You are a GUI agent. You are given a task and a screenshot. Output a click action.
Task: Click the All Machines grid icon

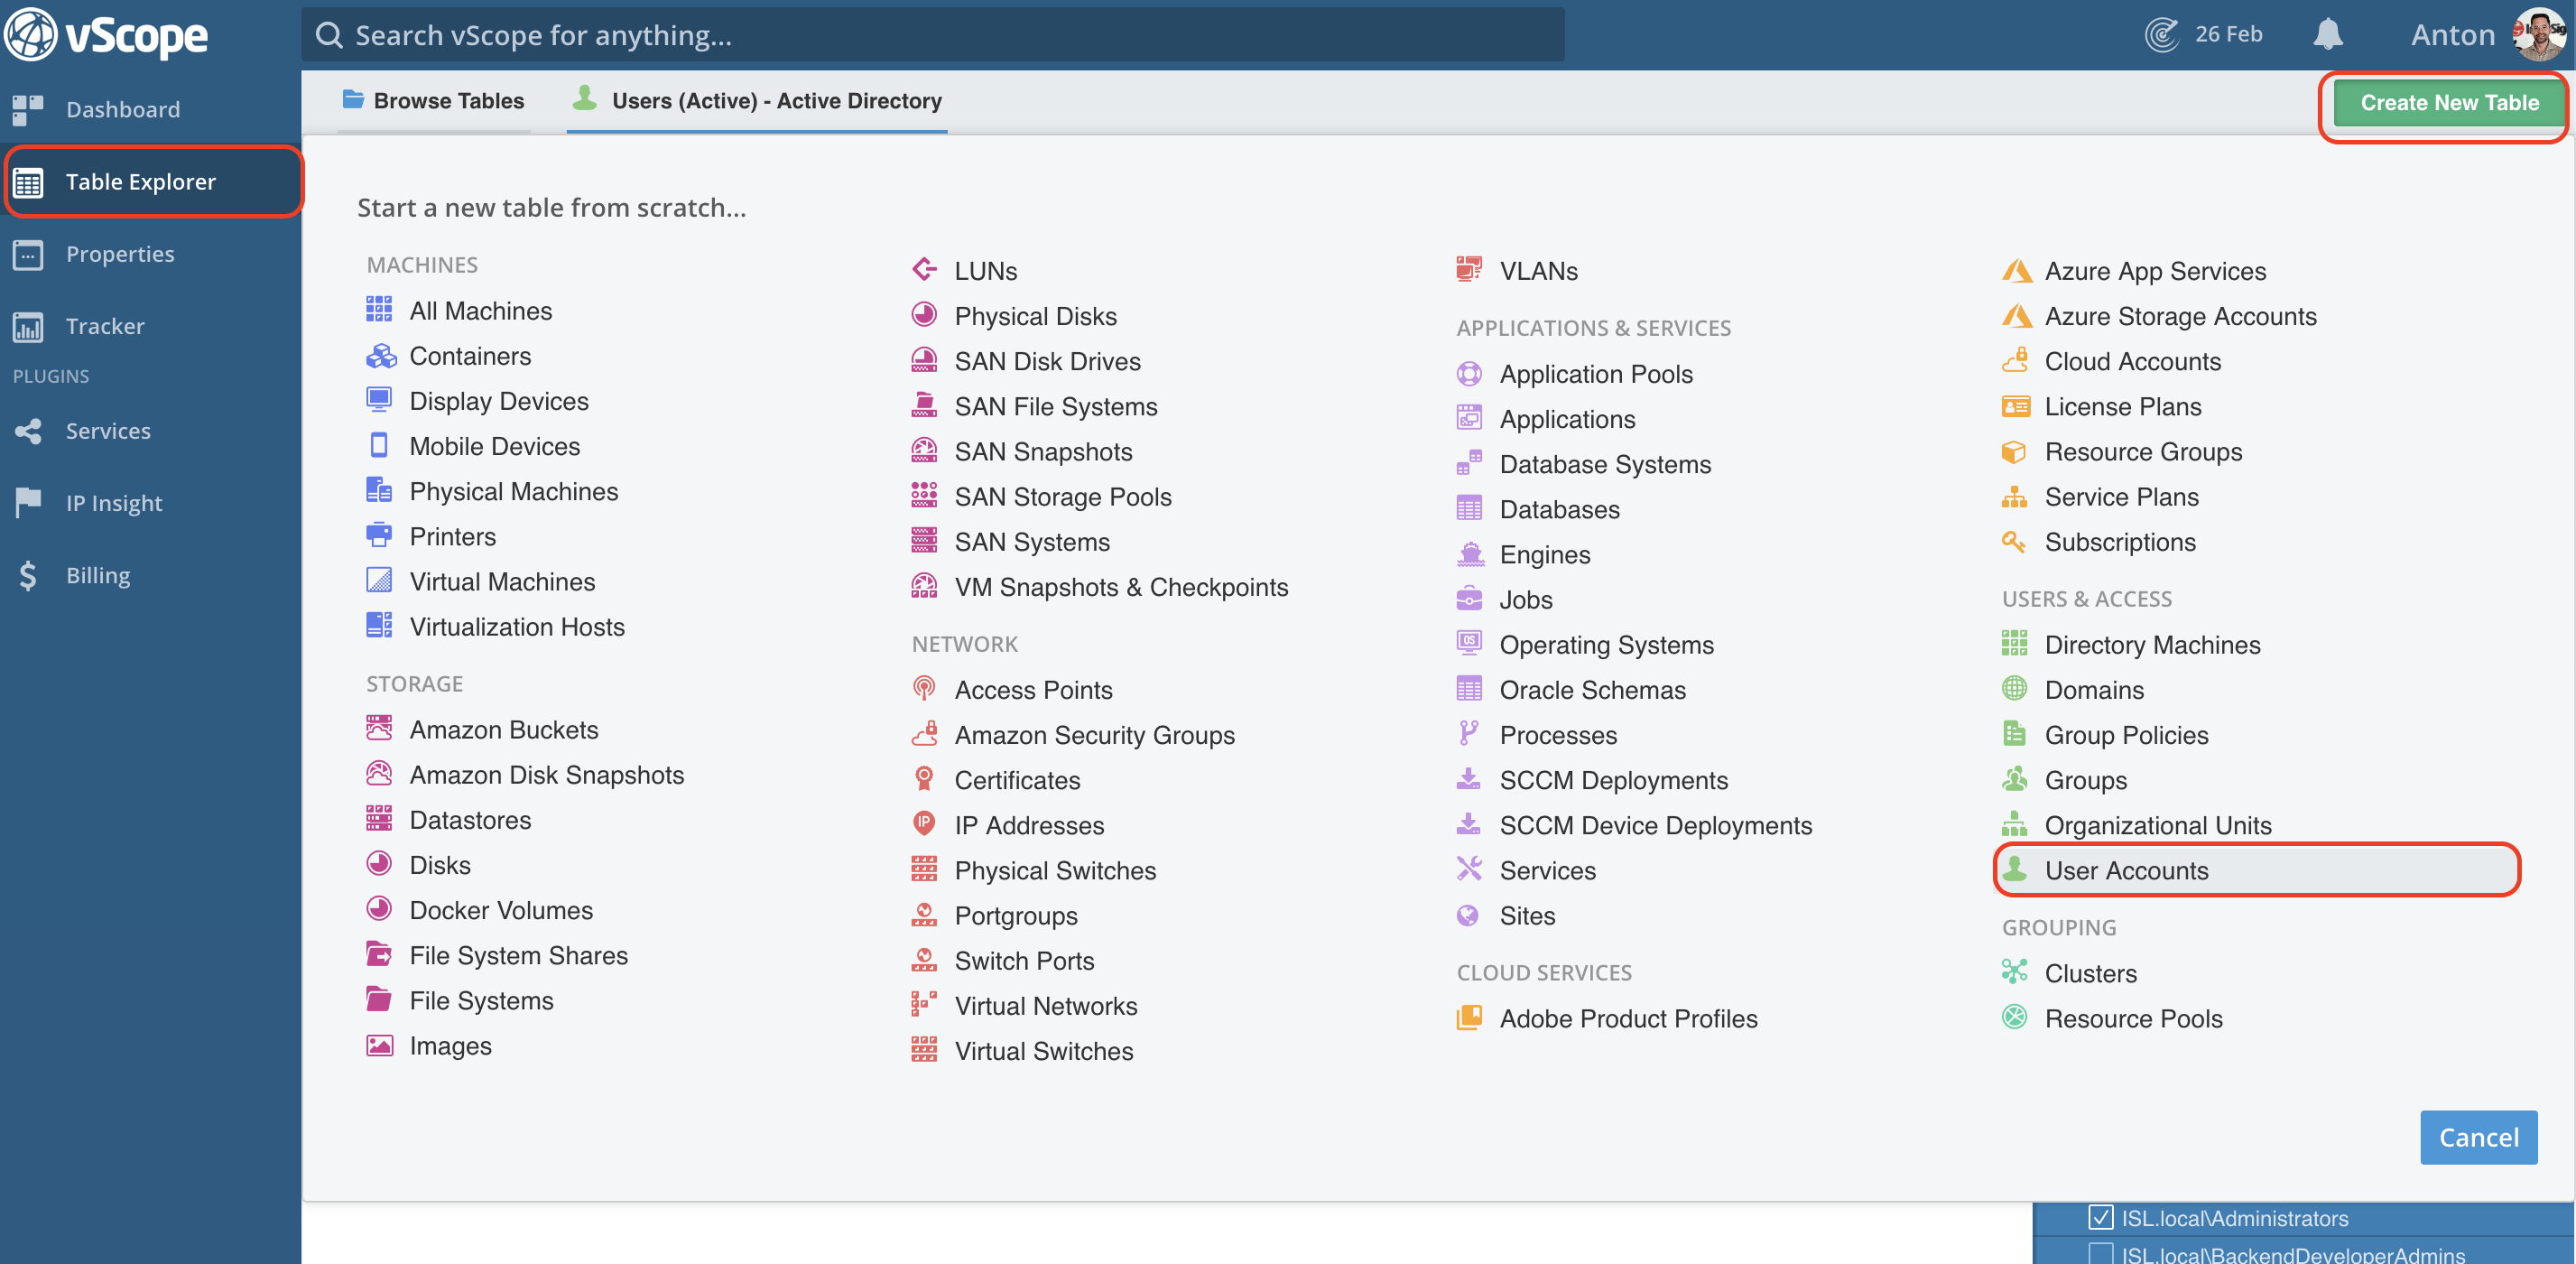pyautogui.click(x=379, y=310)
